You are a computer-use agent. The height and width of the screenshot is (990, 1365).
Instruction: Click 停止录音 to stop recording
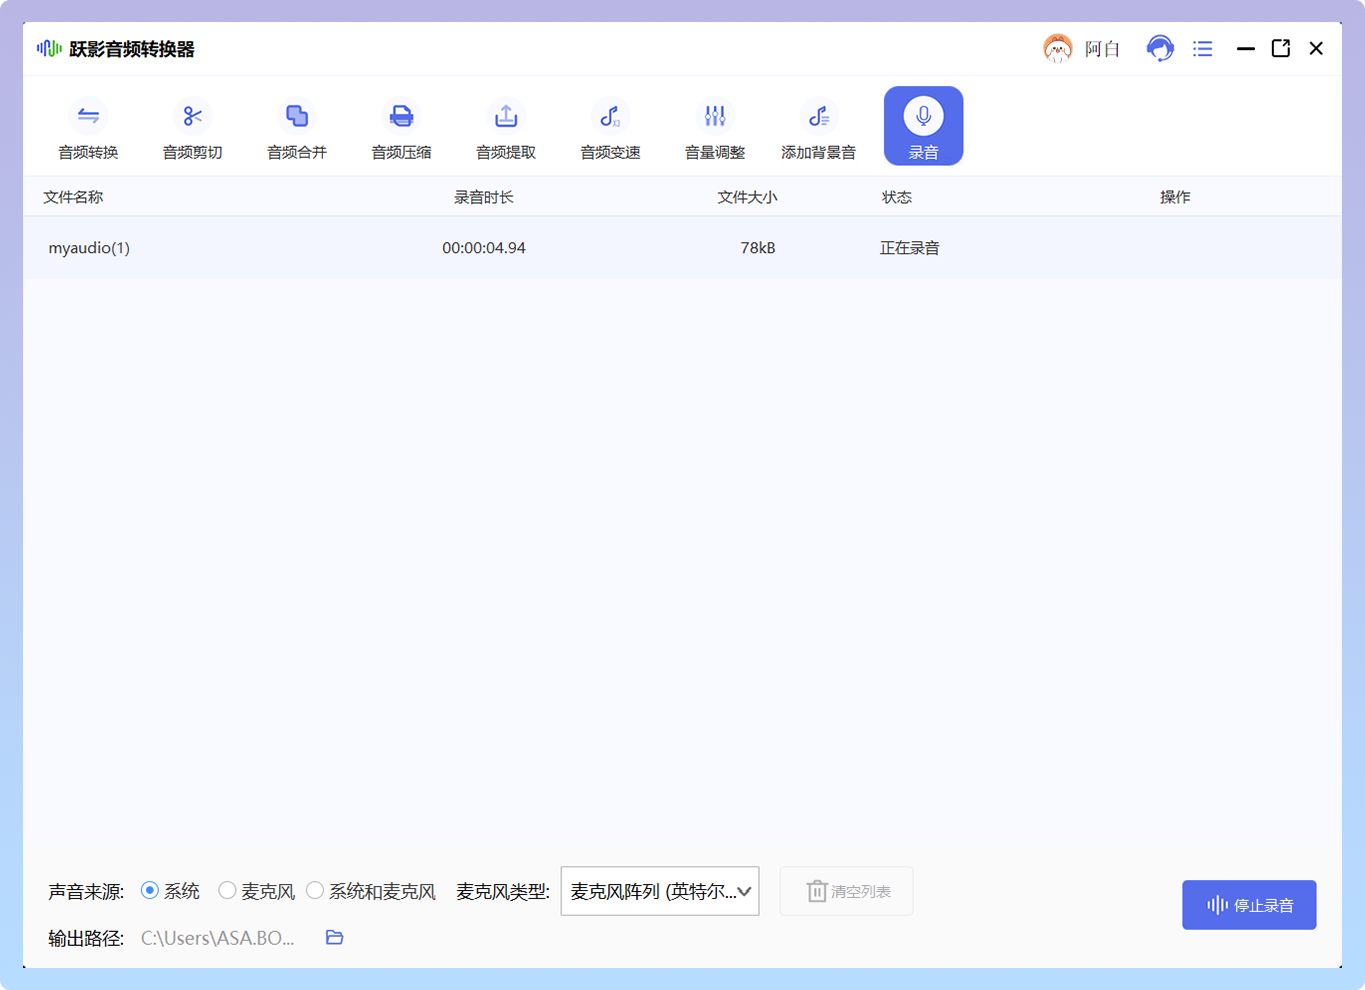click(1249, 905)
